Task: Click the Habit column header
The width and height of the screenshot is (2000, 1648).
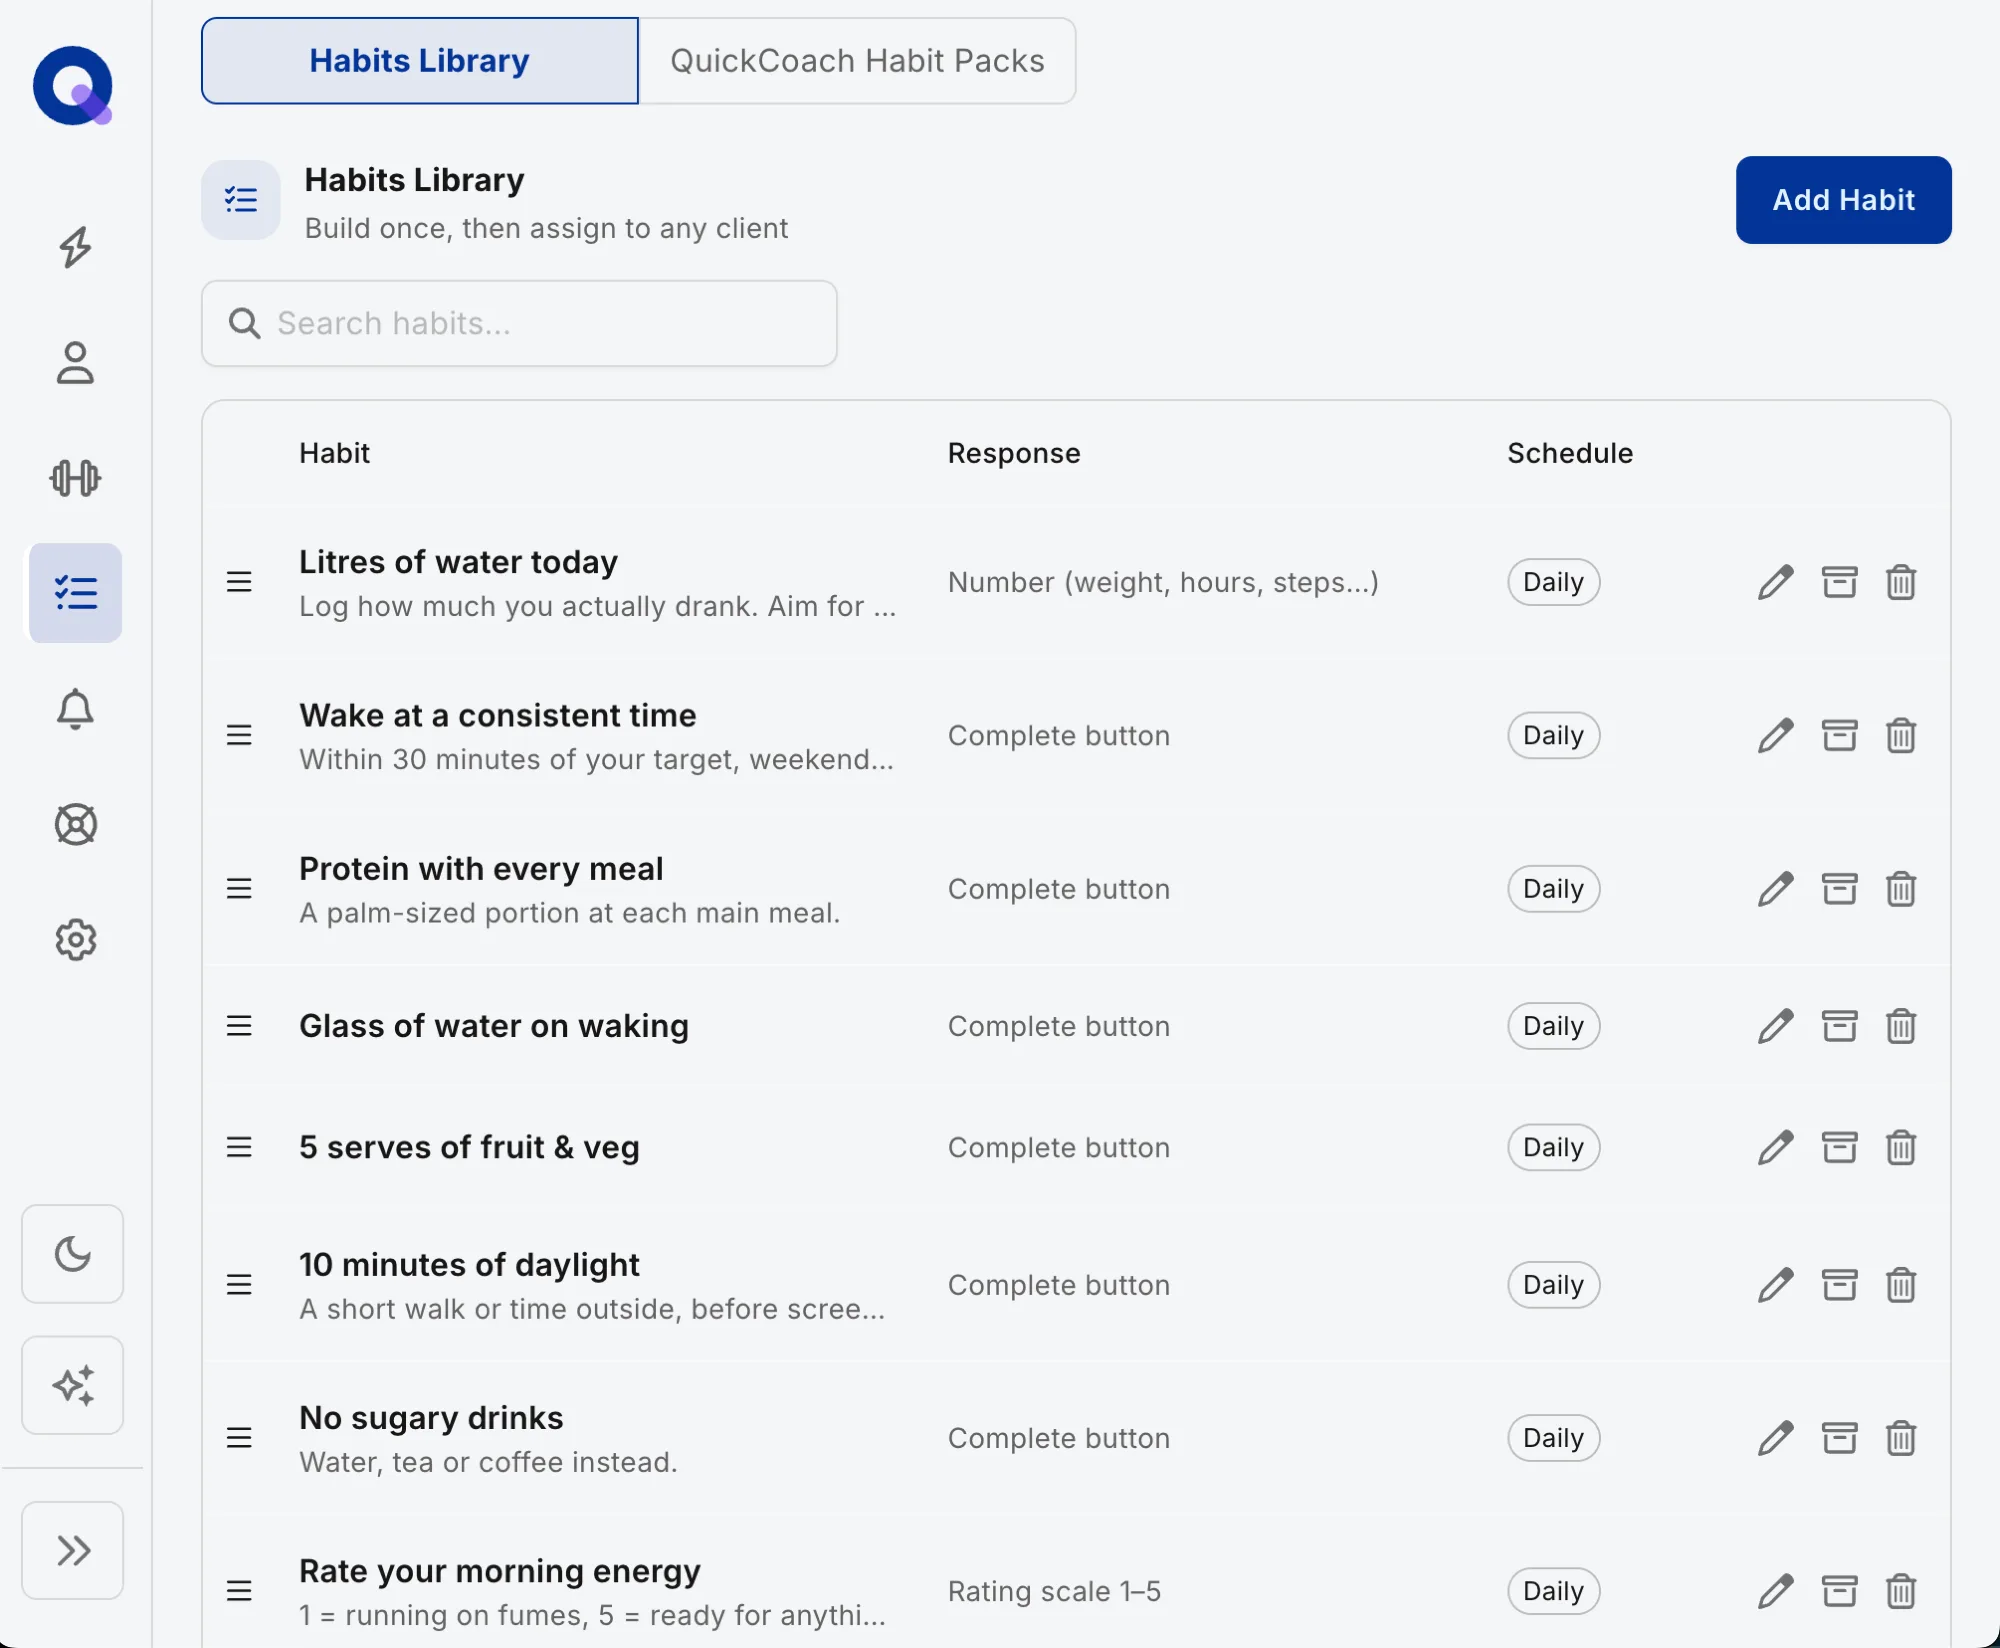Action: click(x=334, y=453)
